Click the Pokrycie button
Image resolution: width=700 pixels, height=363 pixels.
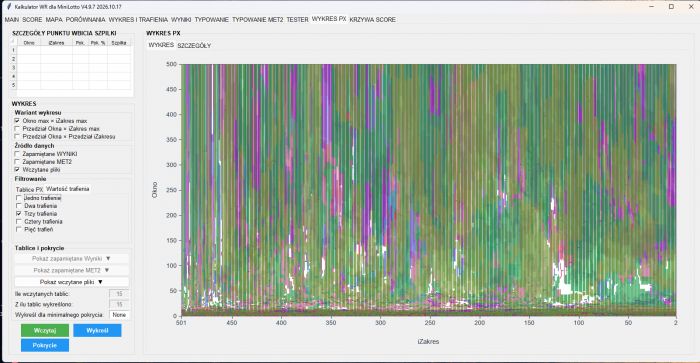[45, 345]
